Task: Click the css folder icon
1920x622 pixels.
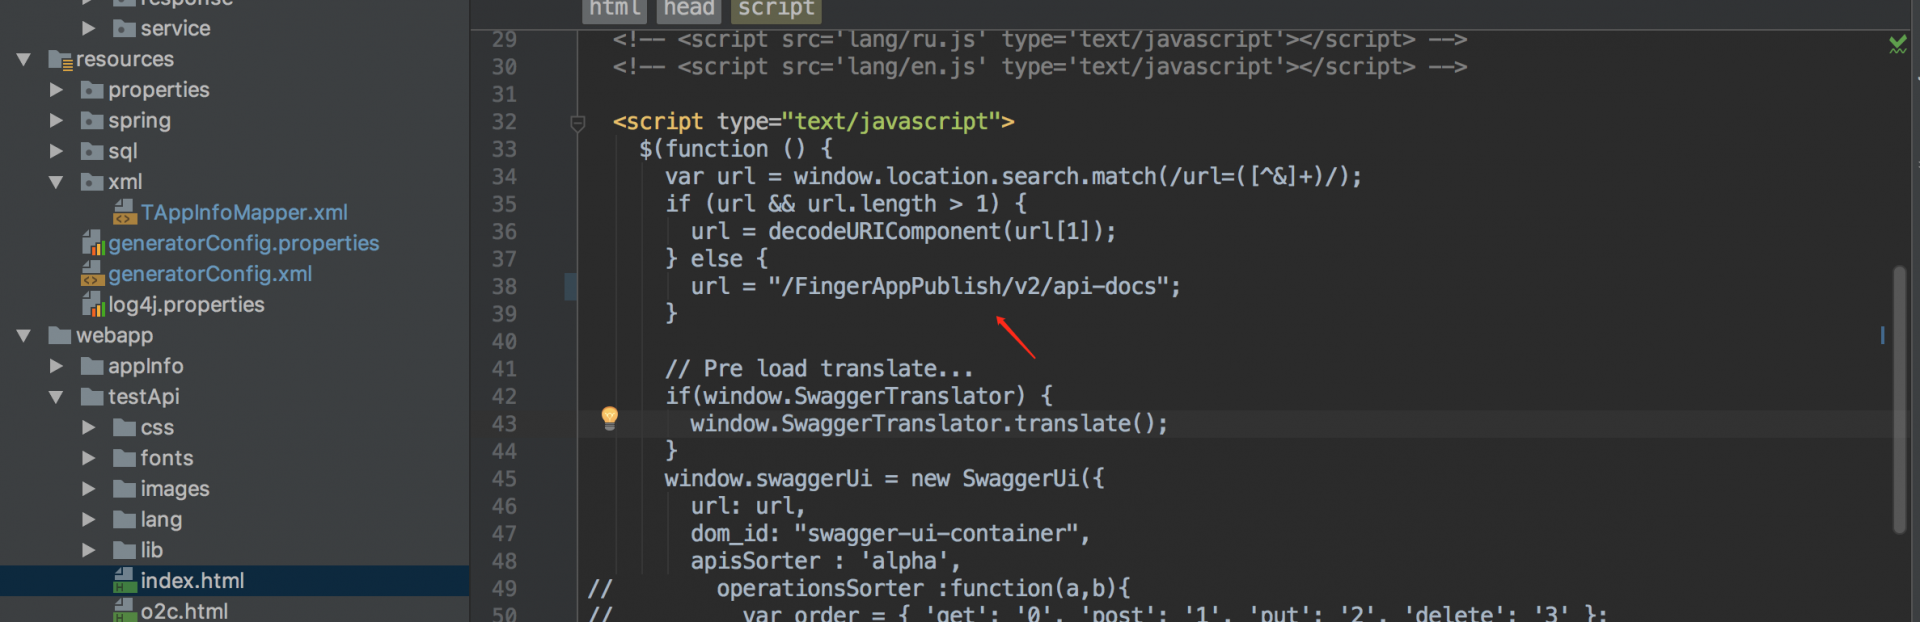Action: click(x=124, y=428)
